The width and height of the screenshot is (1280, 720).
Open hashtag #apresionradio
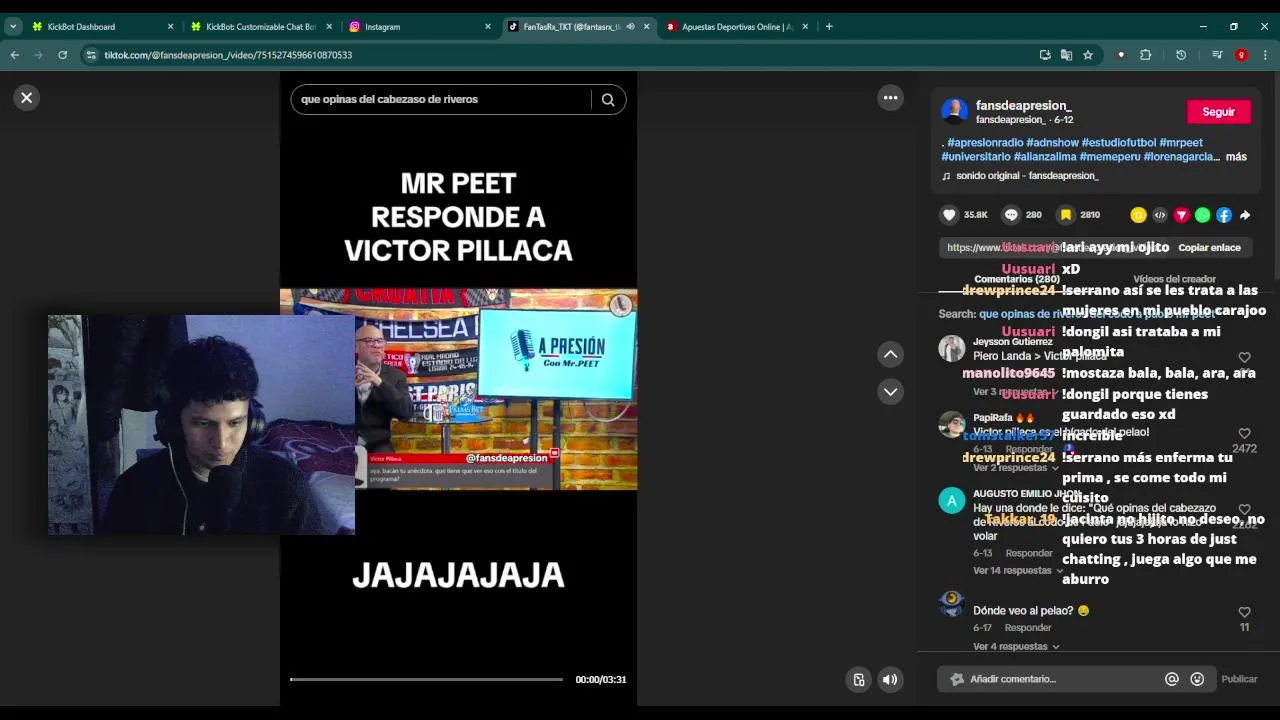985,143
